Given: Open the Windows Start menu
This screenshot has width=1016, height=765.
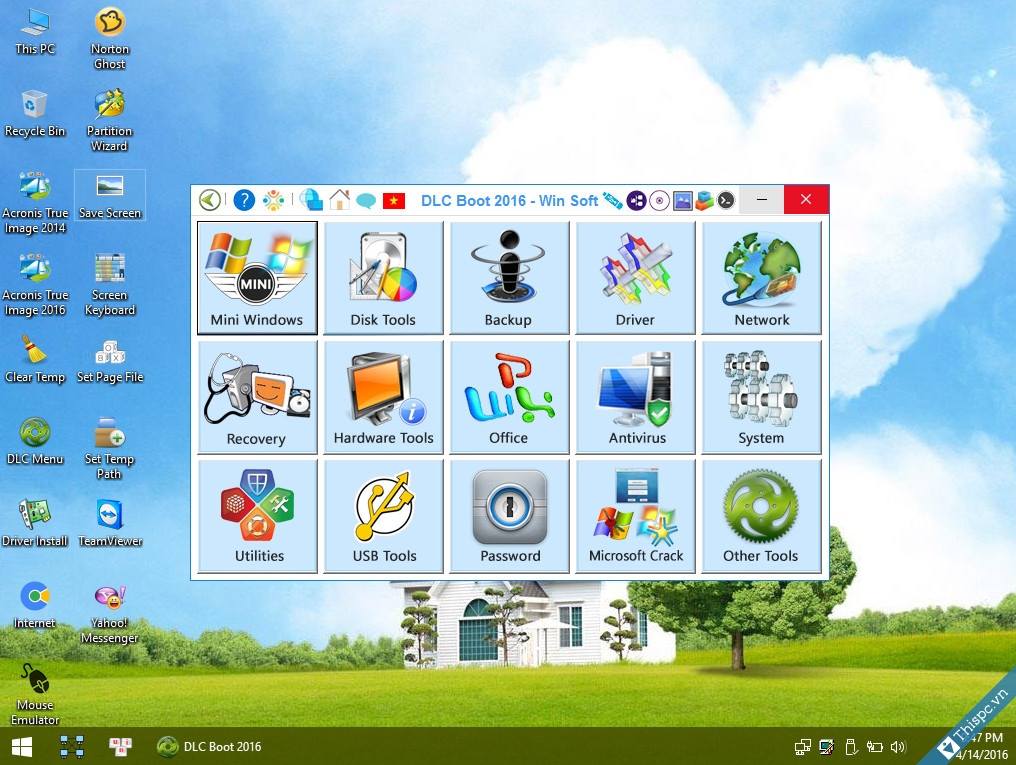Looking at the screenshot, I should [22, 747].
